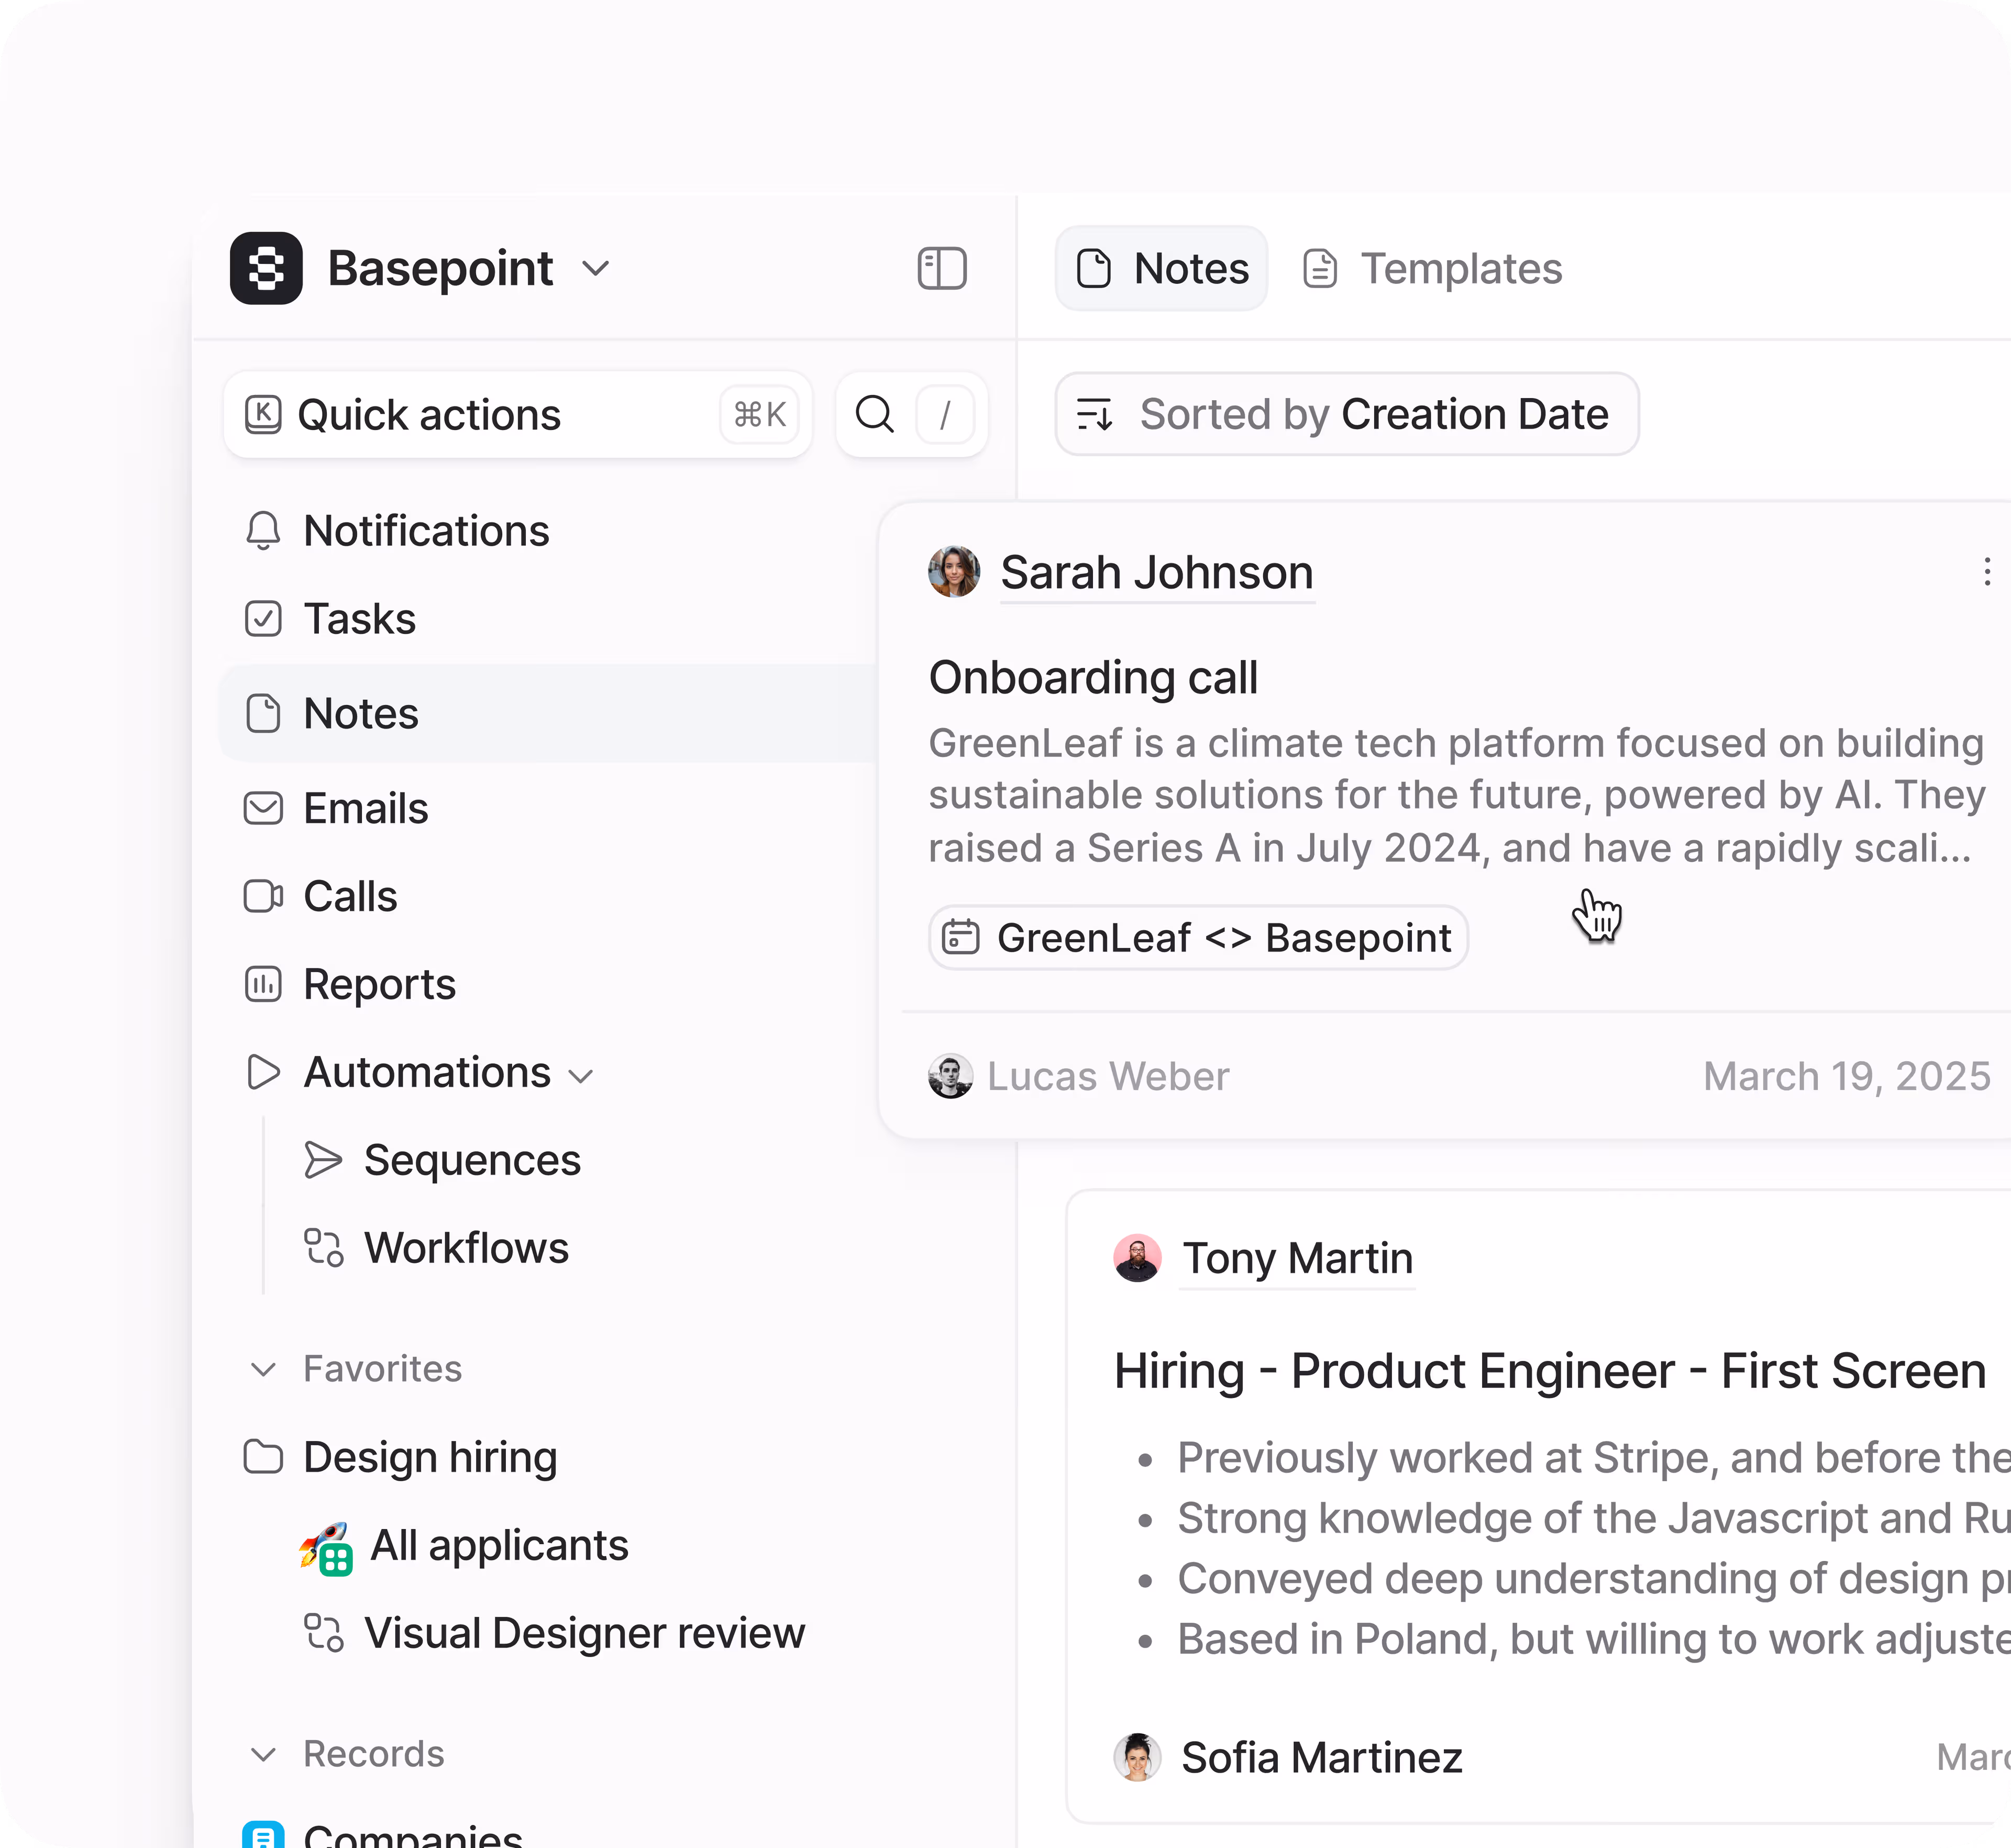Screen dimensions: 2011x1848
Task: Click the Tasks checkmark icon
Action: 263,619
